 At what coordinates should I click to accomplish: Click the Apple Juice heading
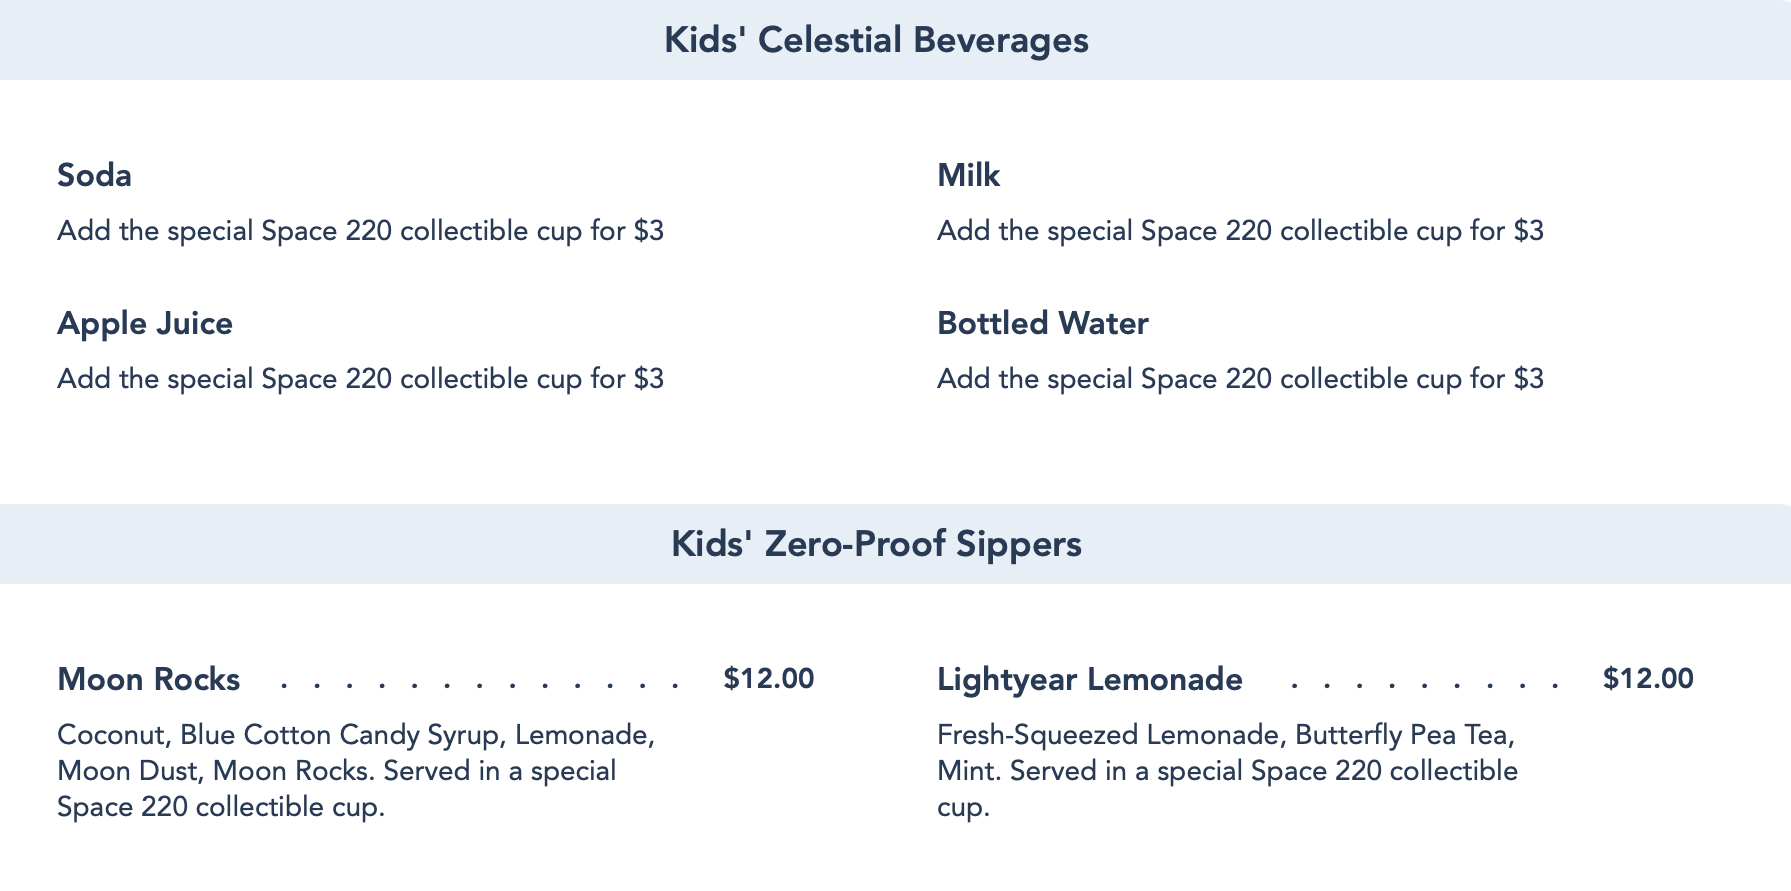[145, 324]
